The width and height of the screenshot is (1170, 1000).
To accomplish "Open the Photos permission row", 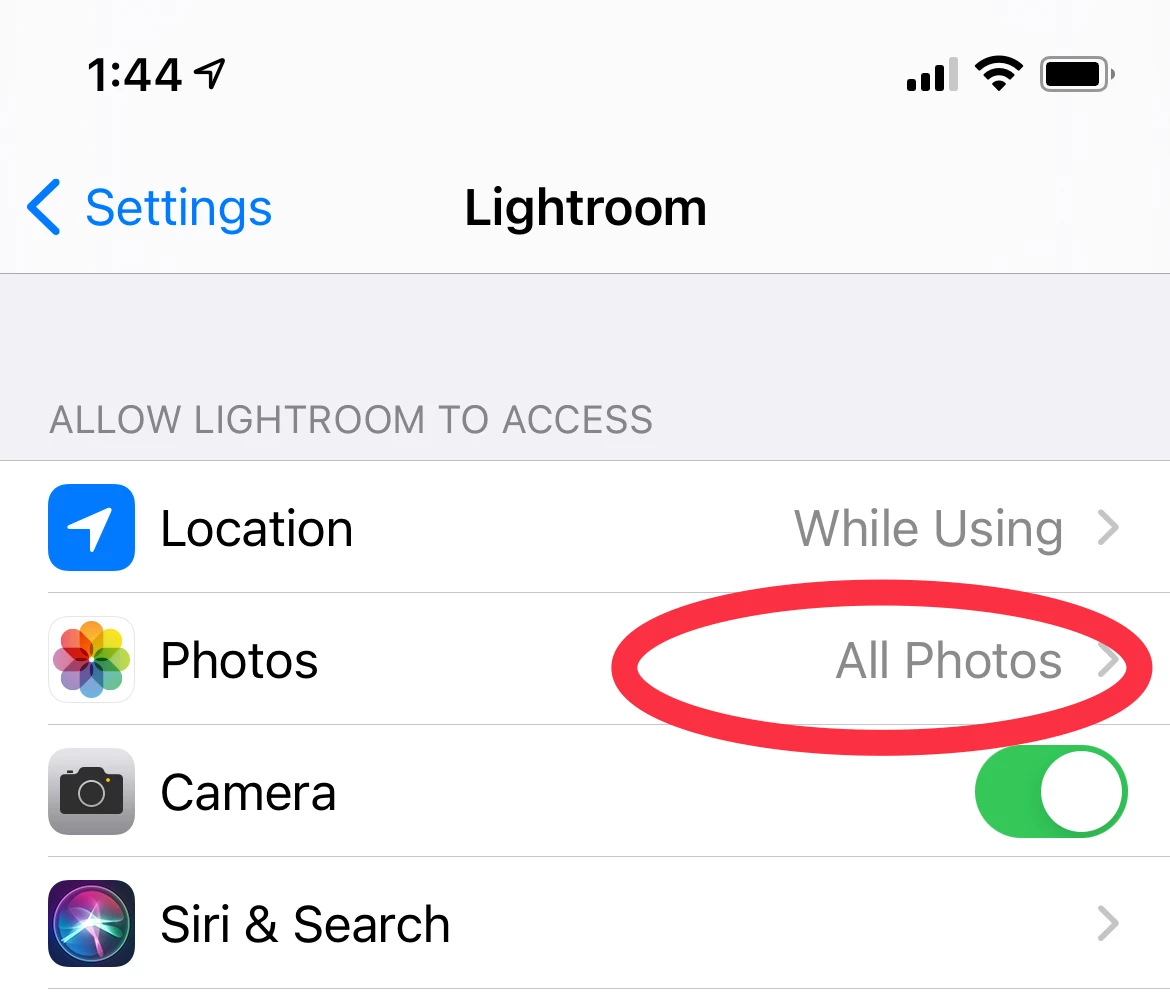I will (x=585, y=660).
